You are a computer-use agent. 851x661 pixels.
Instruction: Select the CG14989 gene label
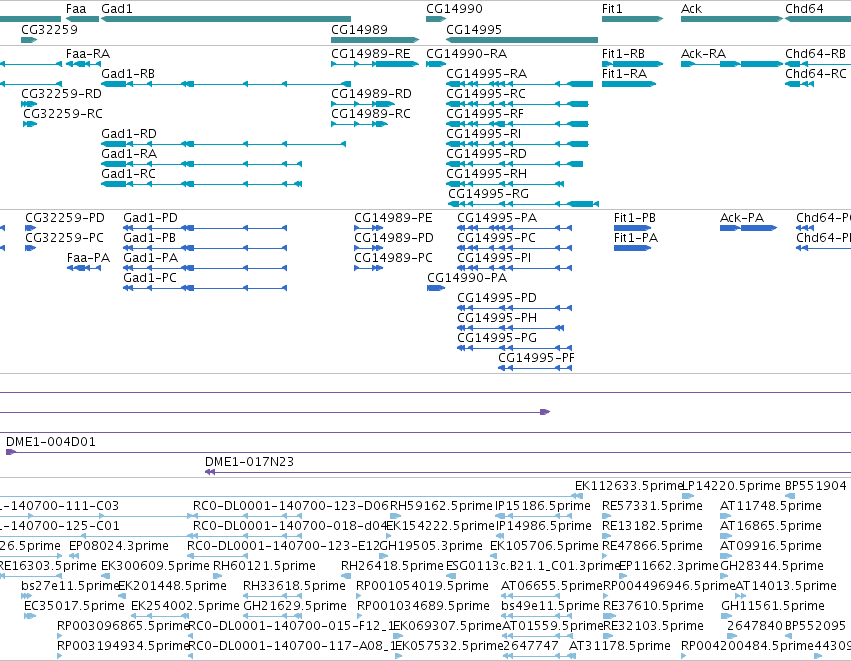(359, 29)
